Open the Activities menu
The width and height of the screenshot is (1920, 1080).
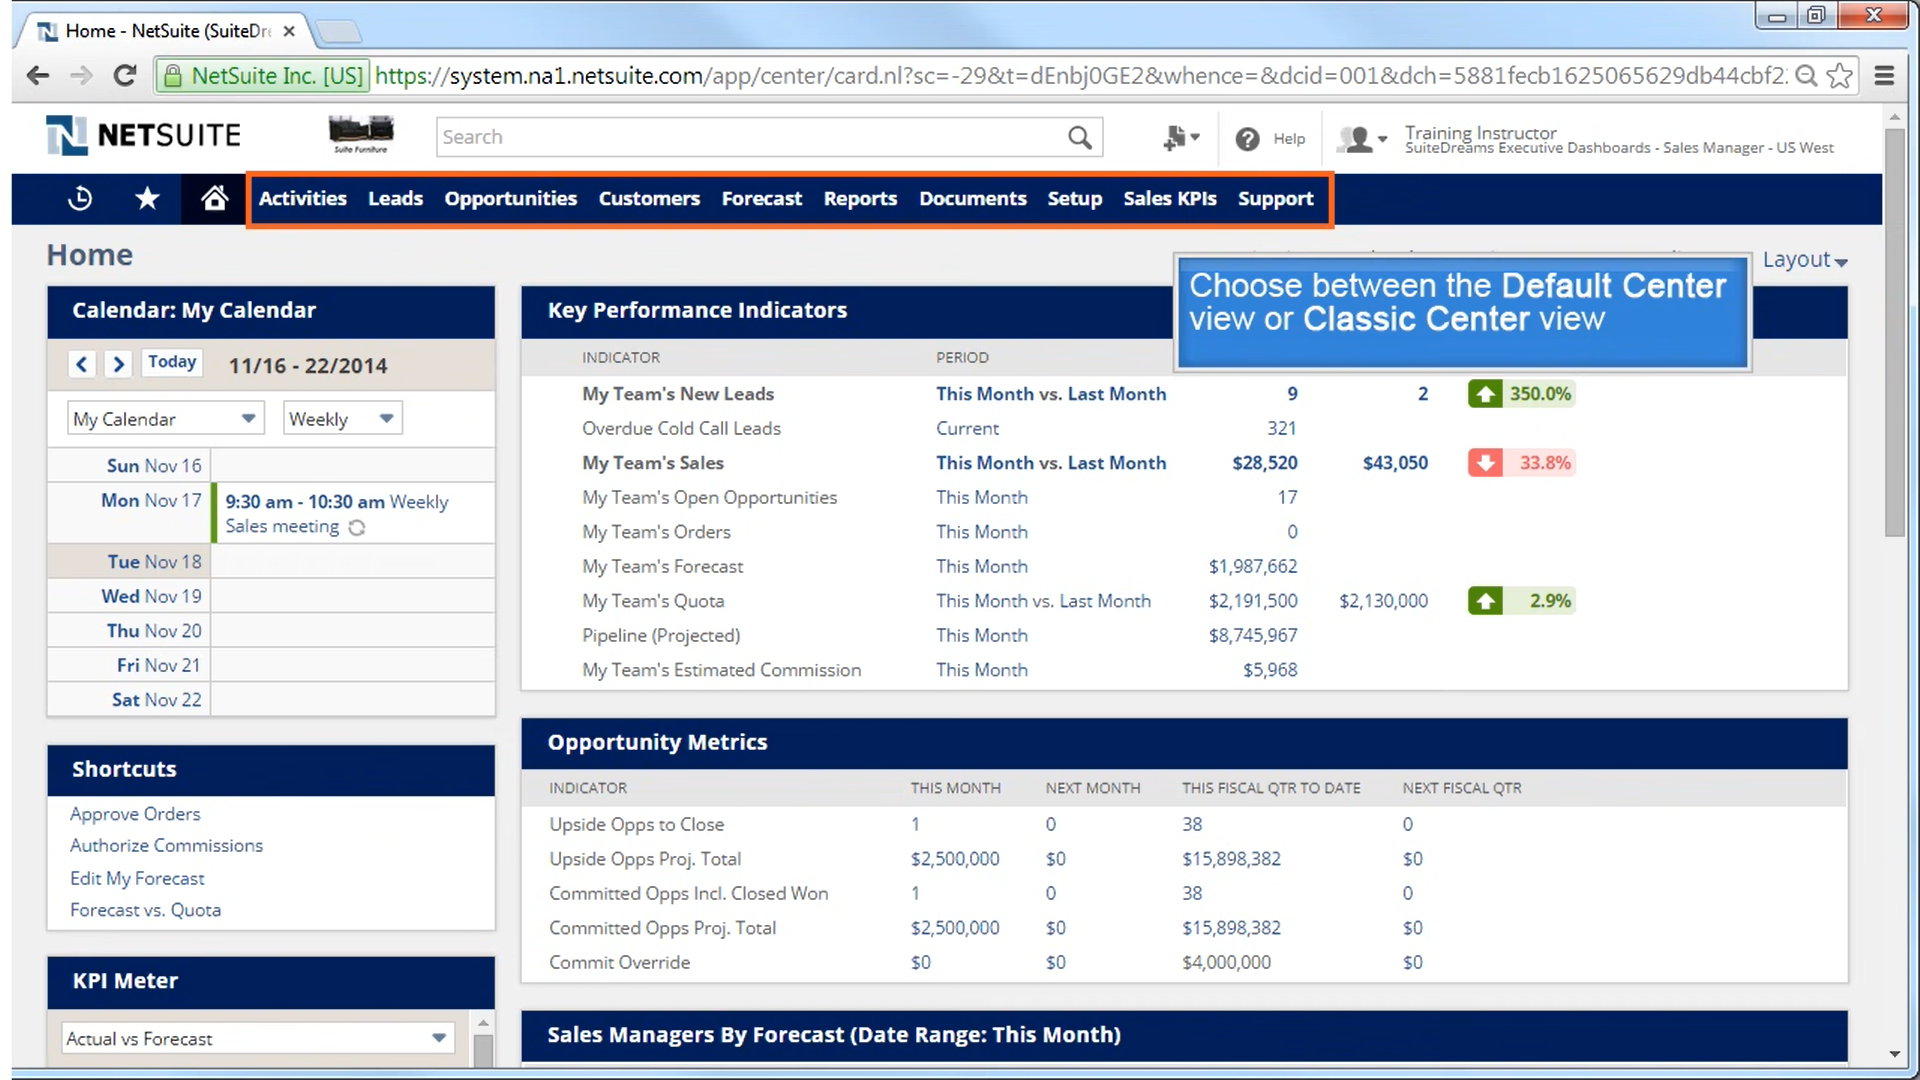pyautogui.click(x=303, y=199)
